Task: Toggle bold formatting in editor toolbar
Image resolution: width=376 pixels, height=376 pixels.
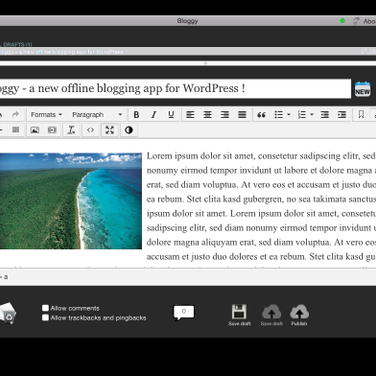Action: tap(136, 115)
